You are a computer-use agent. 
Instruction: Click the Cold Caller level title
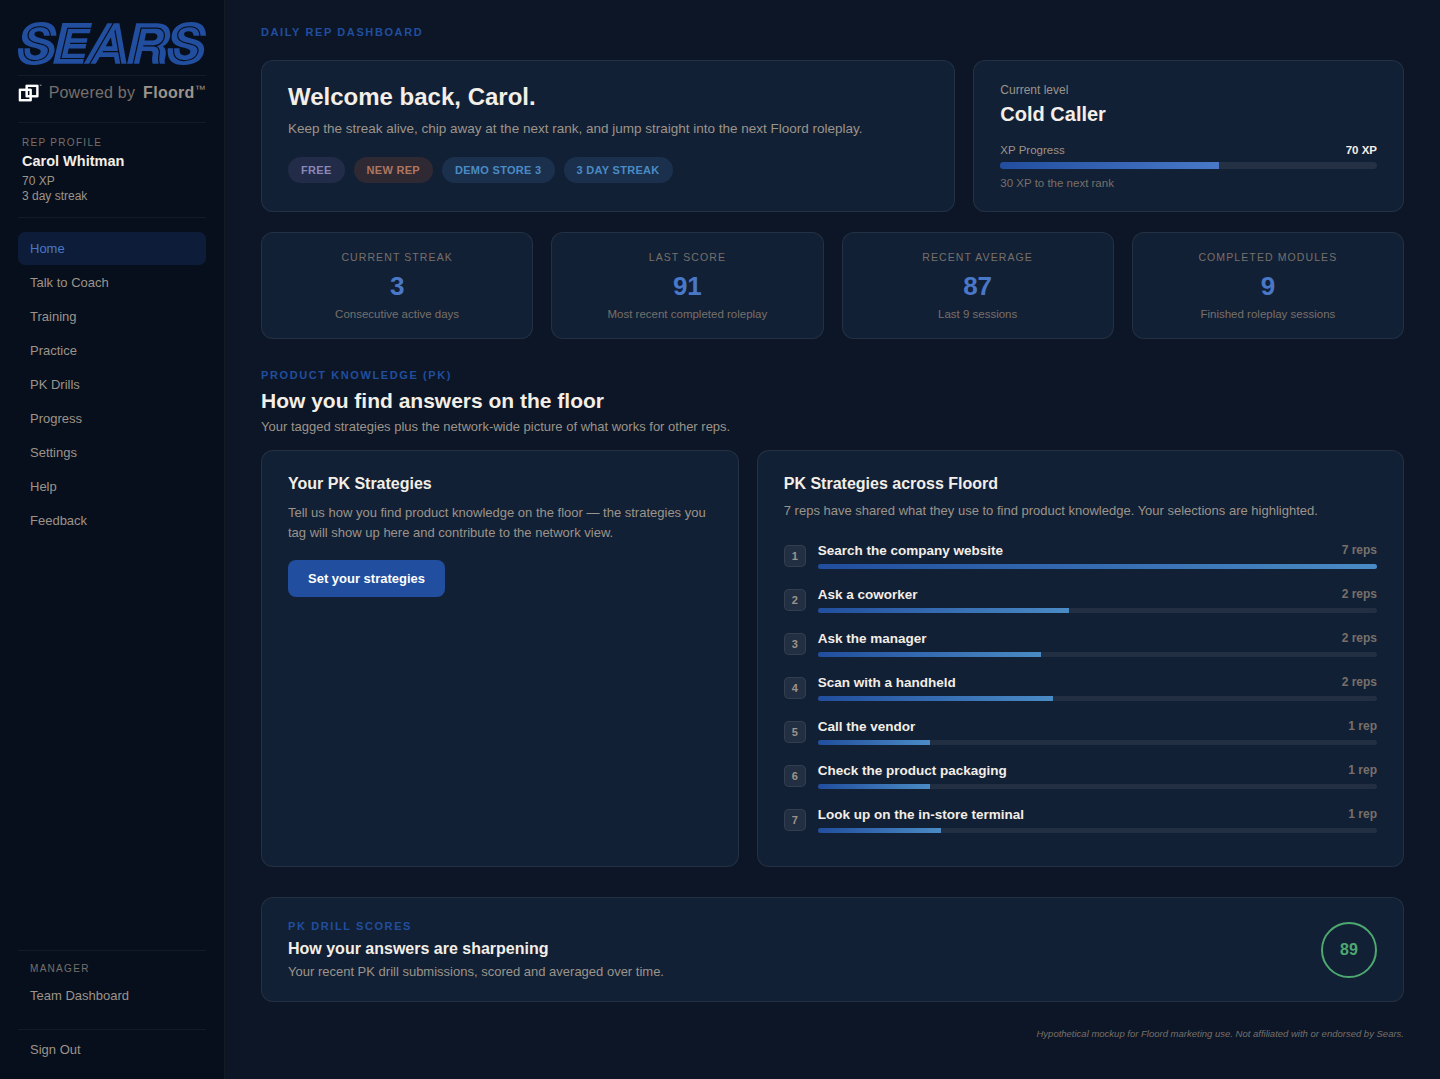1053,115
